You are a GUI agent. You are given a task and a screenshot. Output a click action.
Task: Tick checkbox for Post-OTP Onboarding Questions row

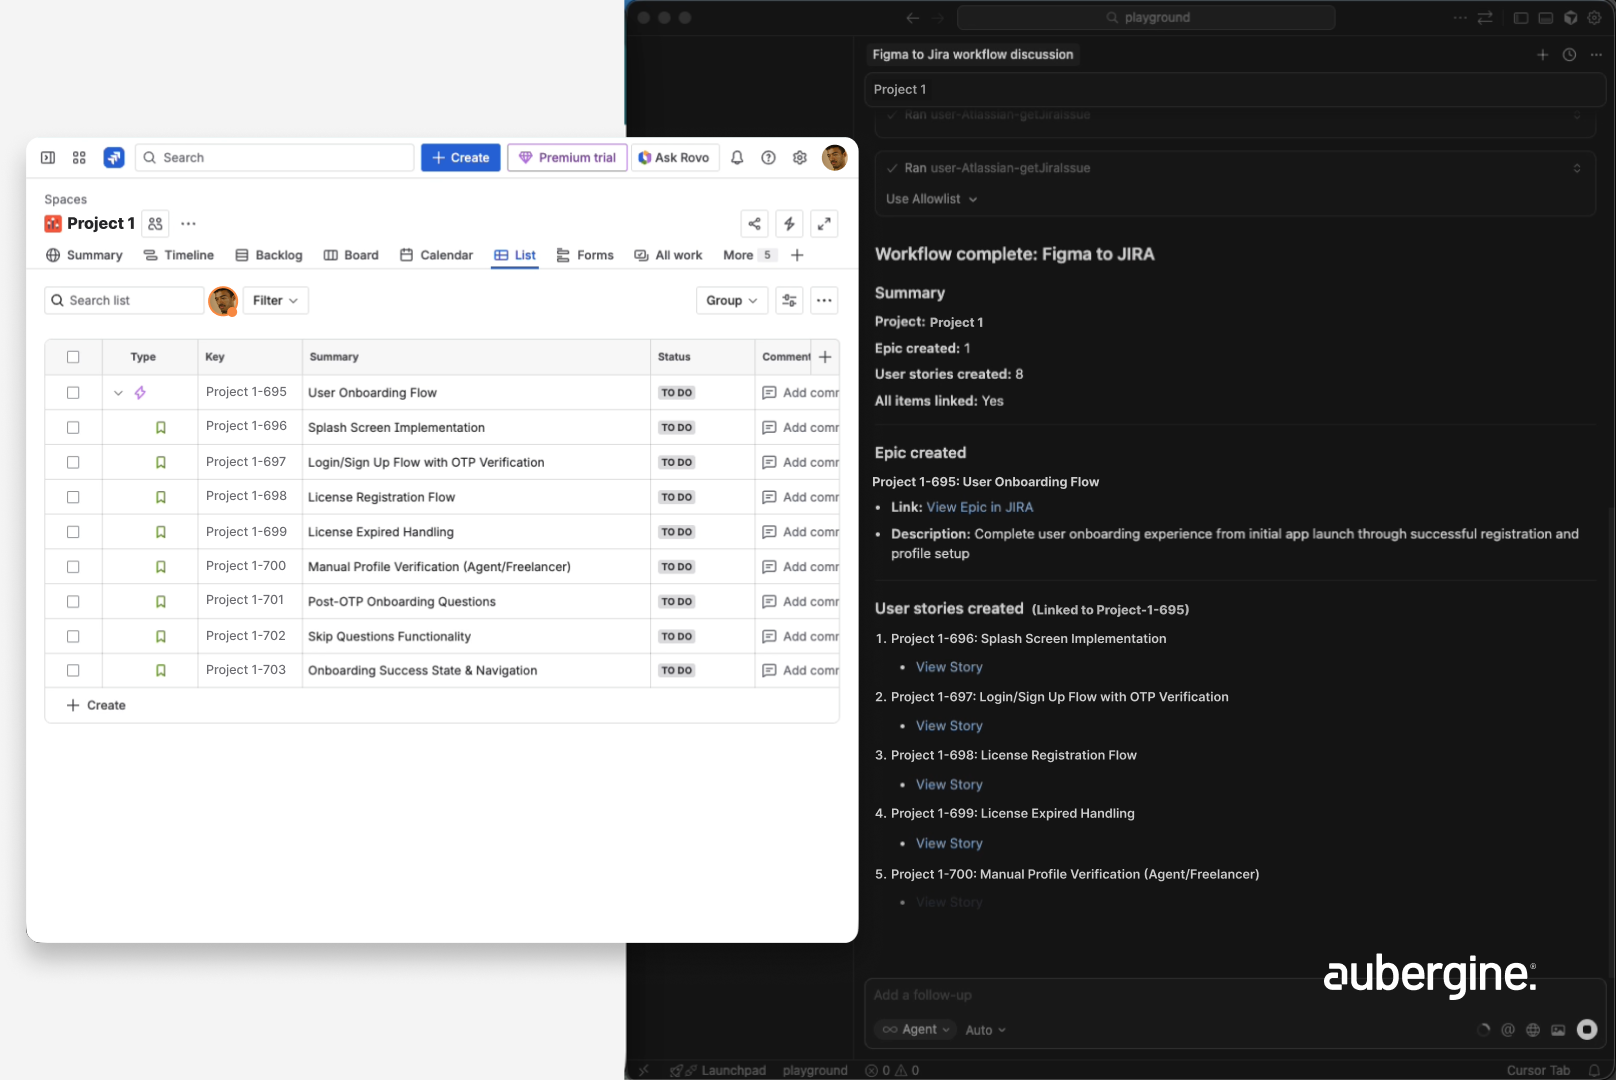73,602
